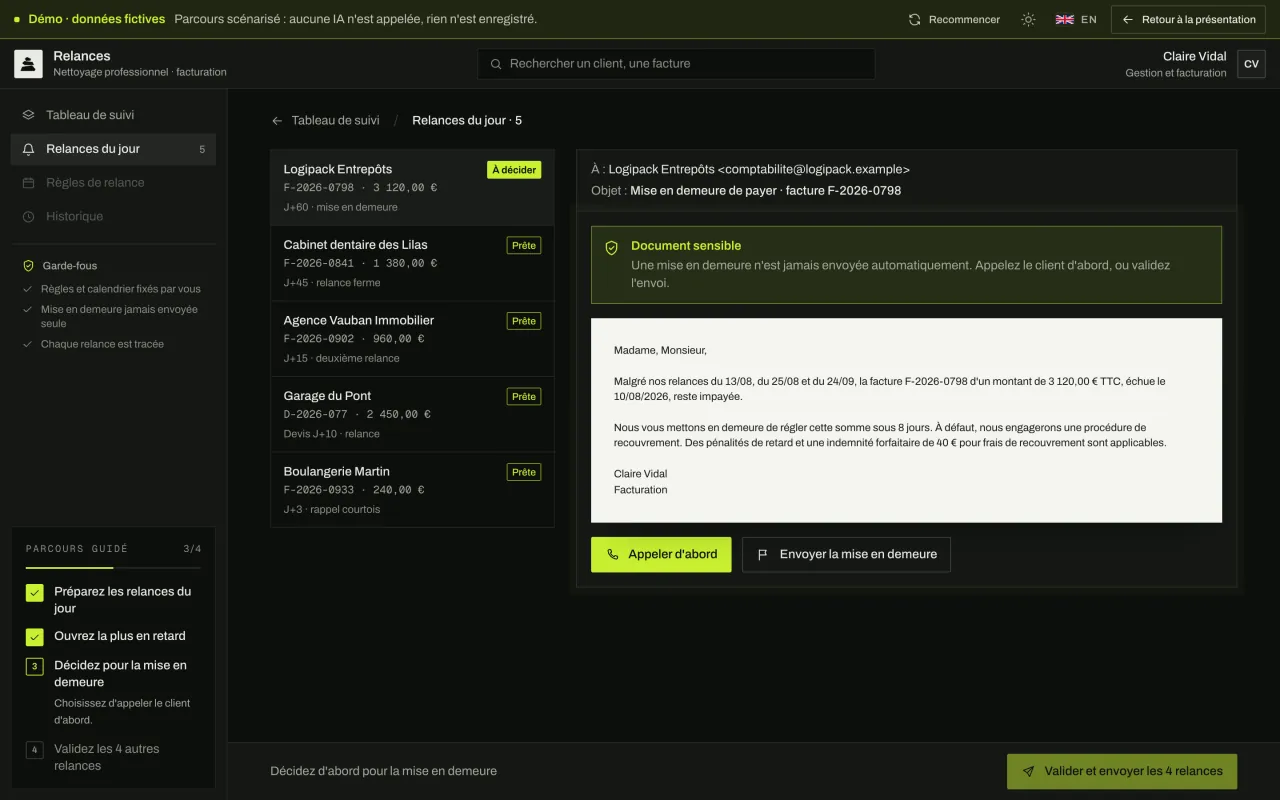Click the Prête badge for Boulangerie Martin

[x=524, y=472]
